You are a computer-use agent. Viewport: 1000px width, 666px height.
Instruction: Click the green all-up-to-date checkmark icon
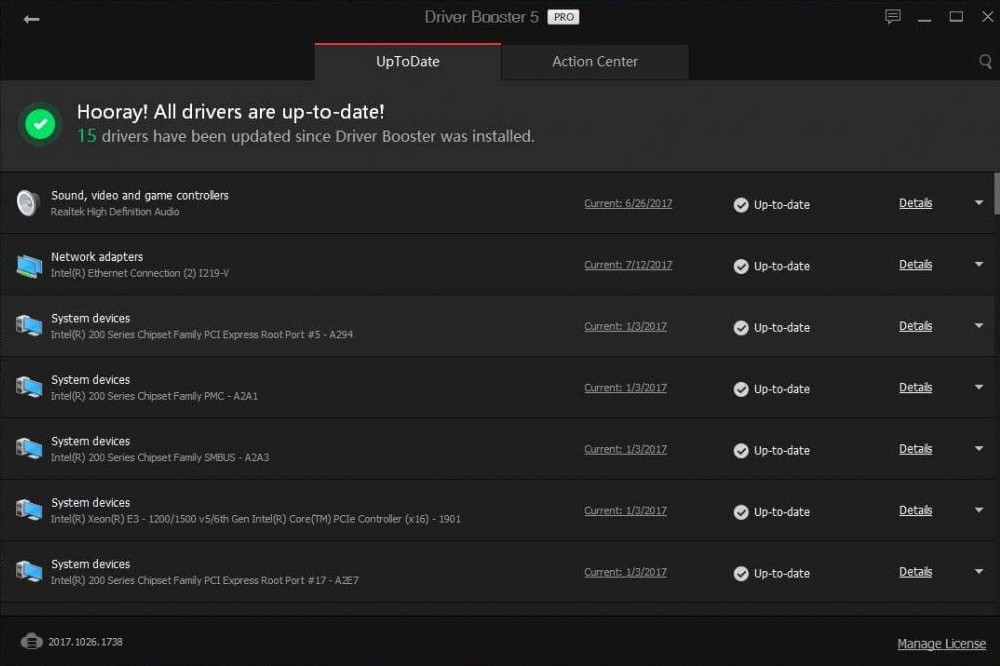click(x=40, y=124)
